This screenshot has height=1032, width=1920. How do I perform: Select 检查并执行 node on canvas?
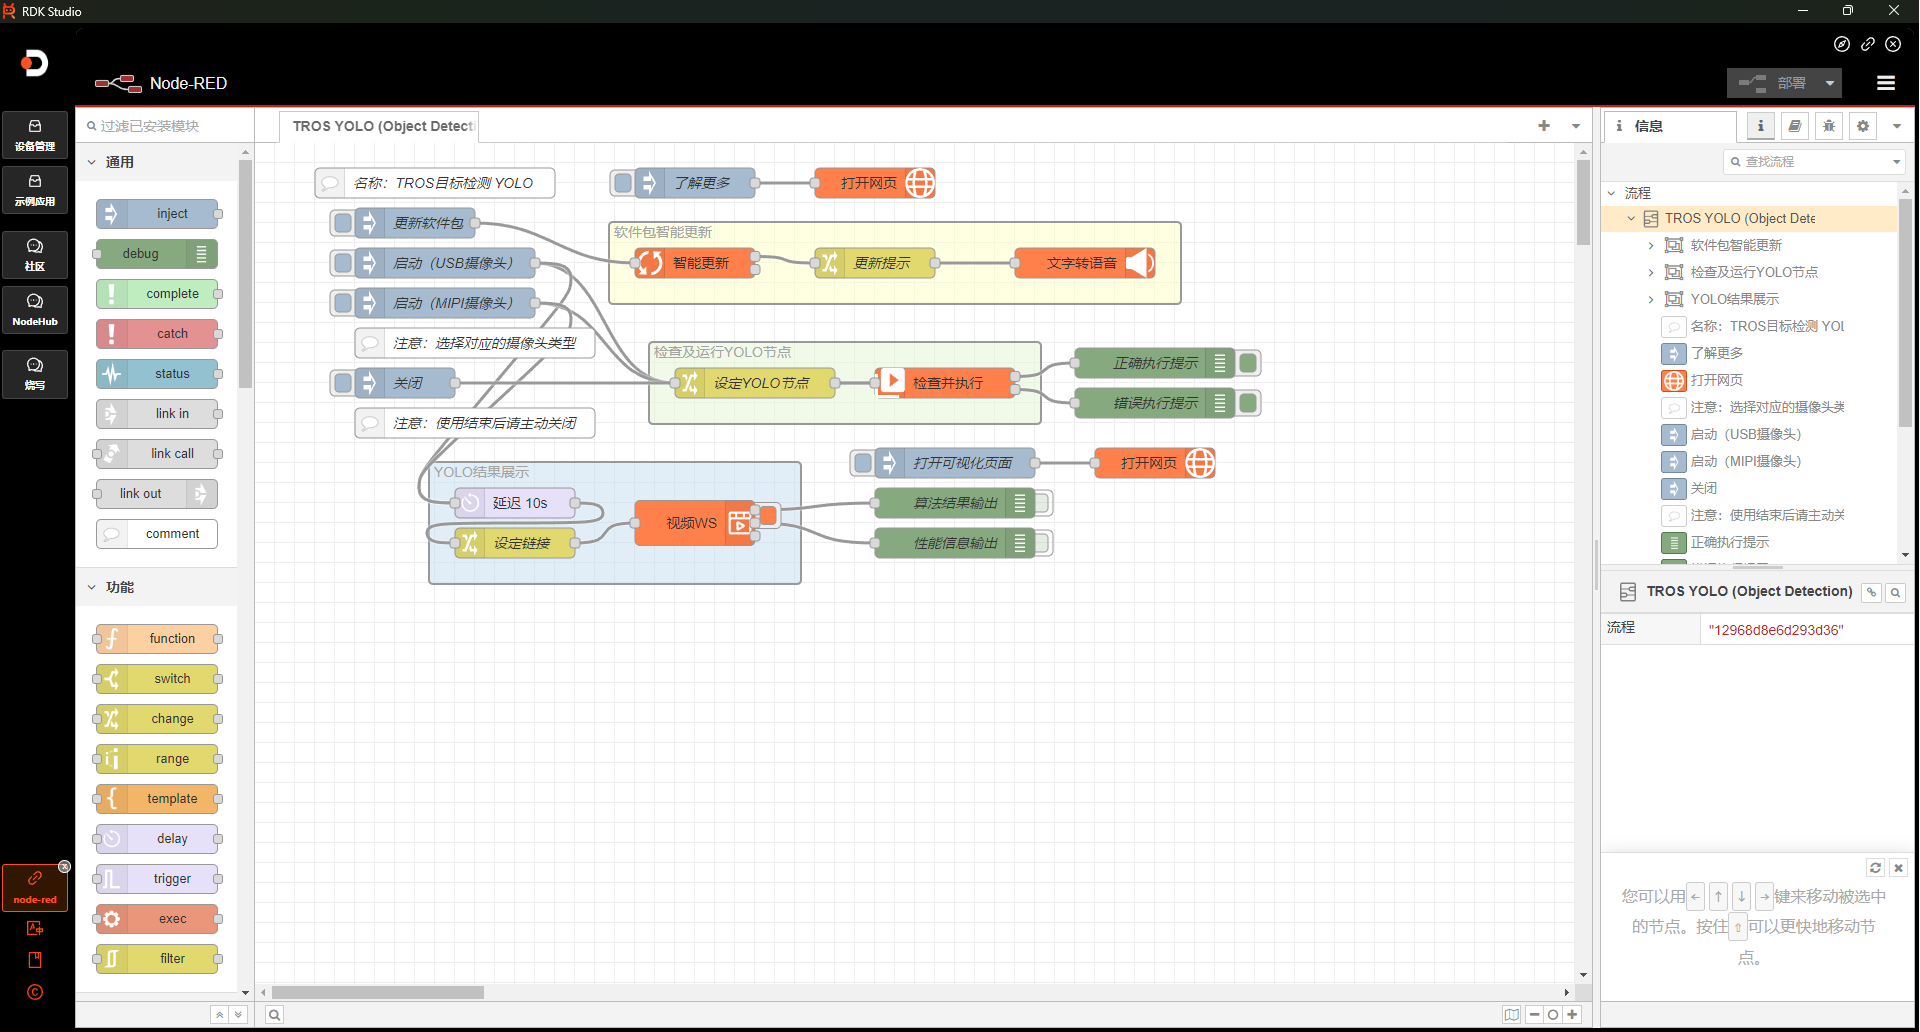point(945,383)
